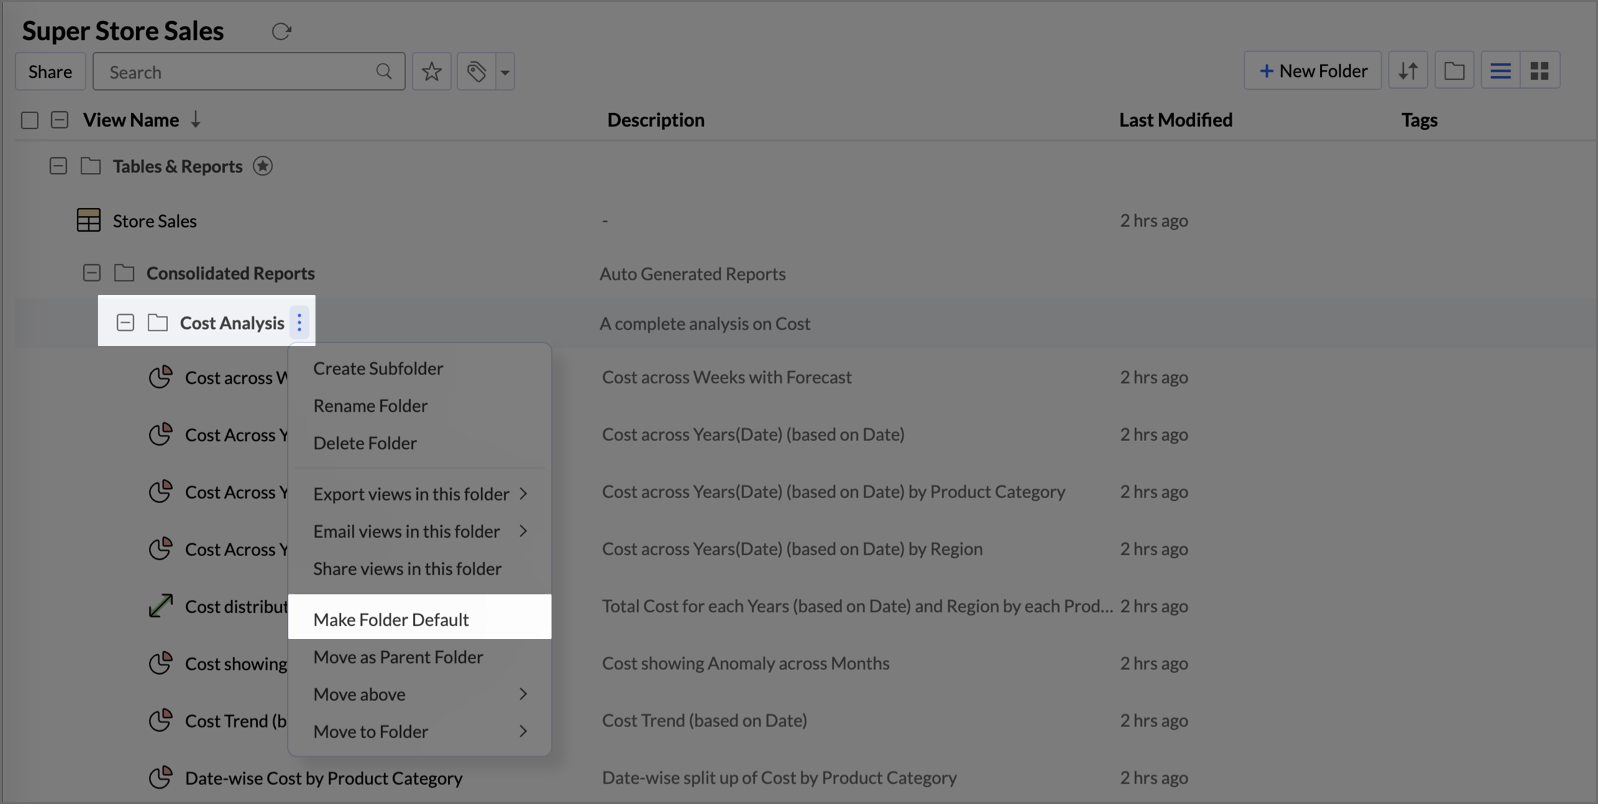The width and height of the screenshot is (1598, 804).
Task: Click the New Folder button
Action: tap(1312, 71)
